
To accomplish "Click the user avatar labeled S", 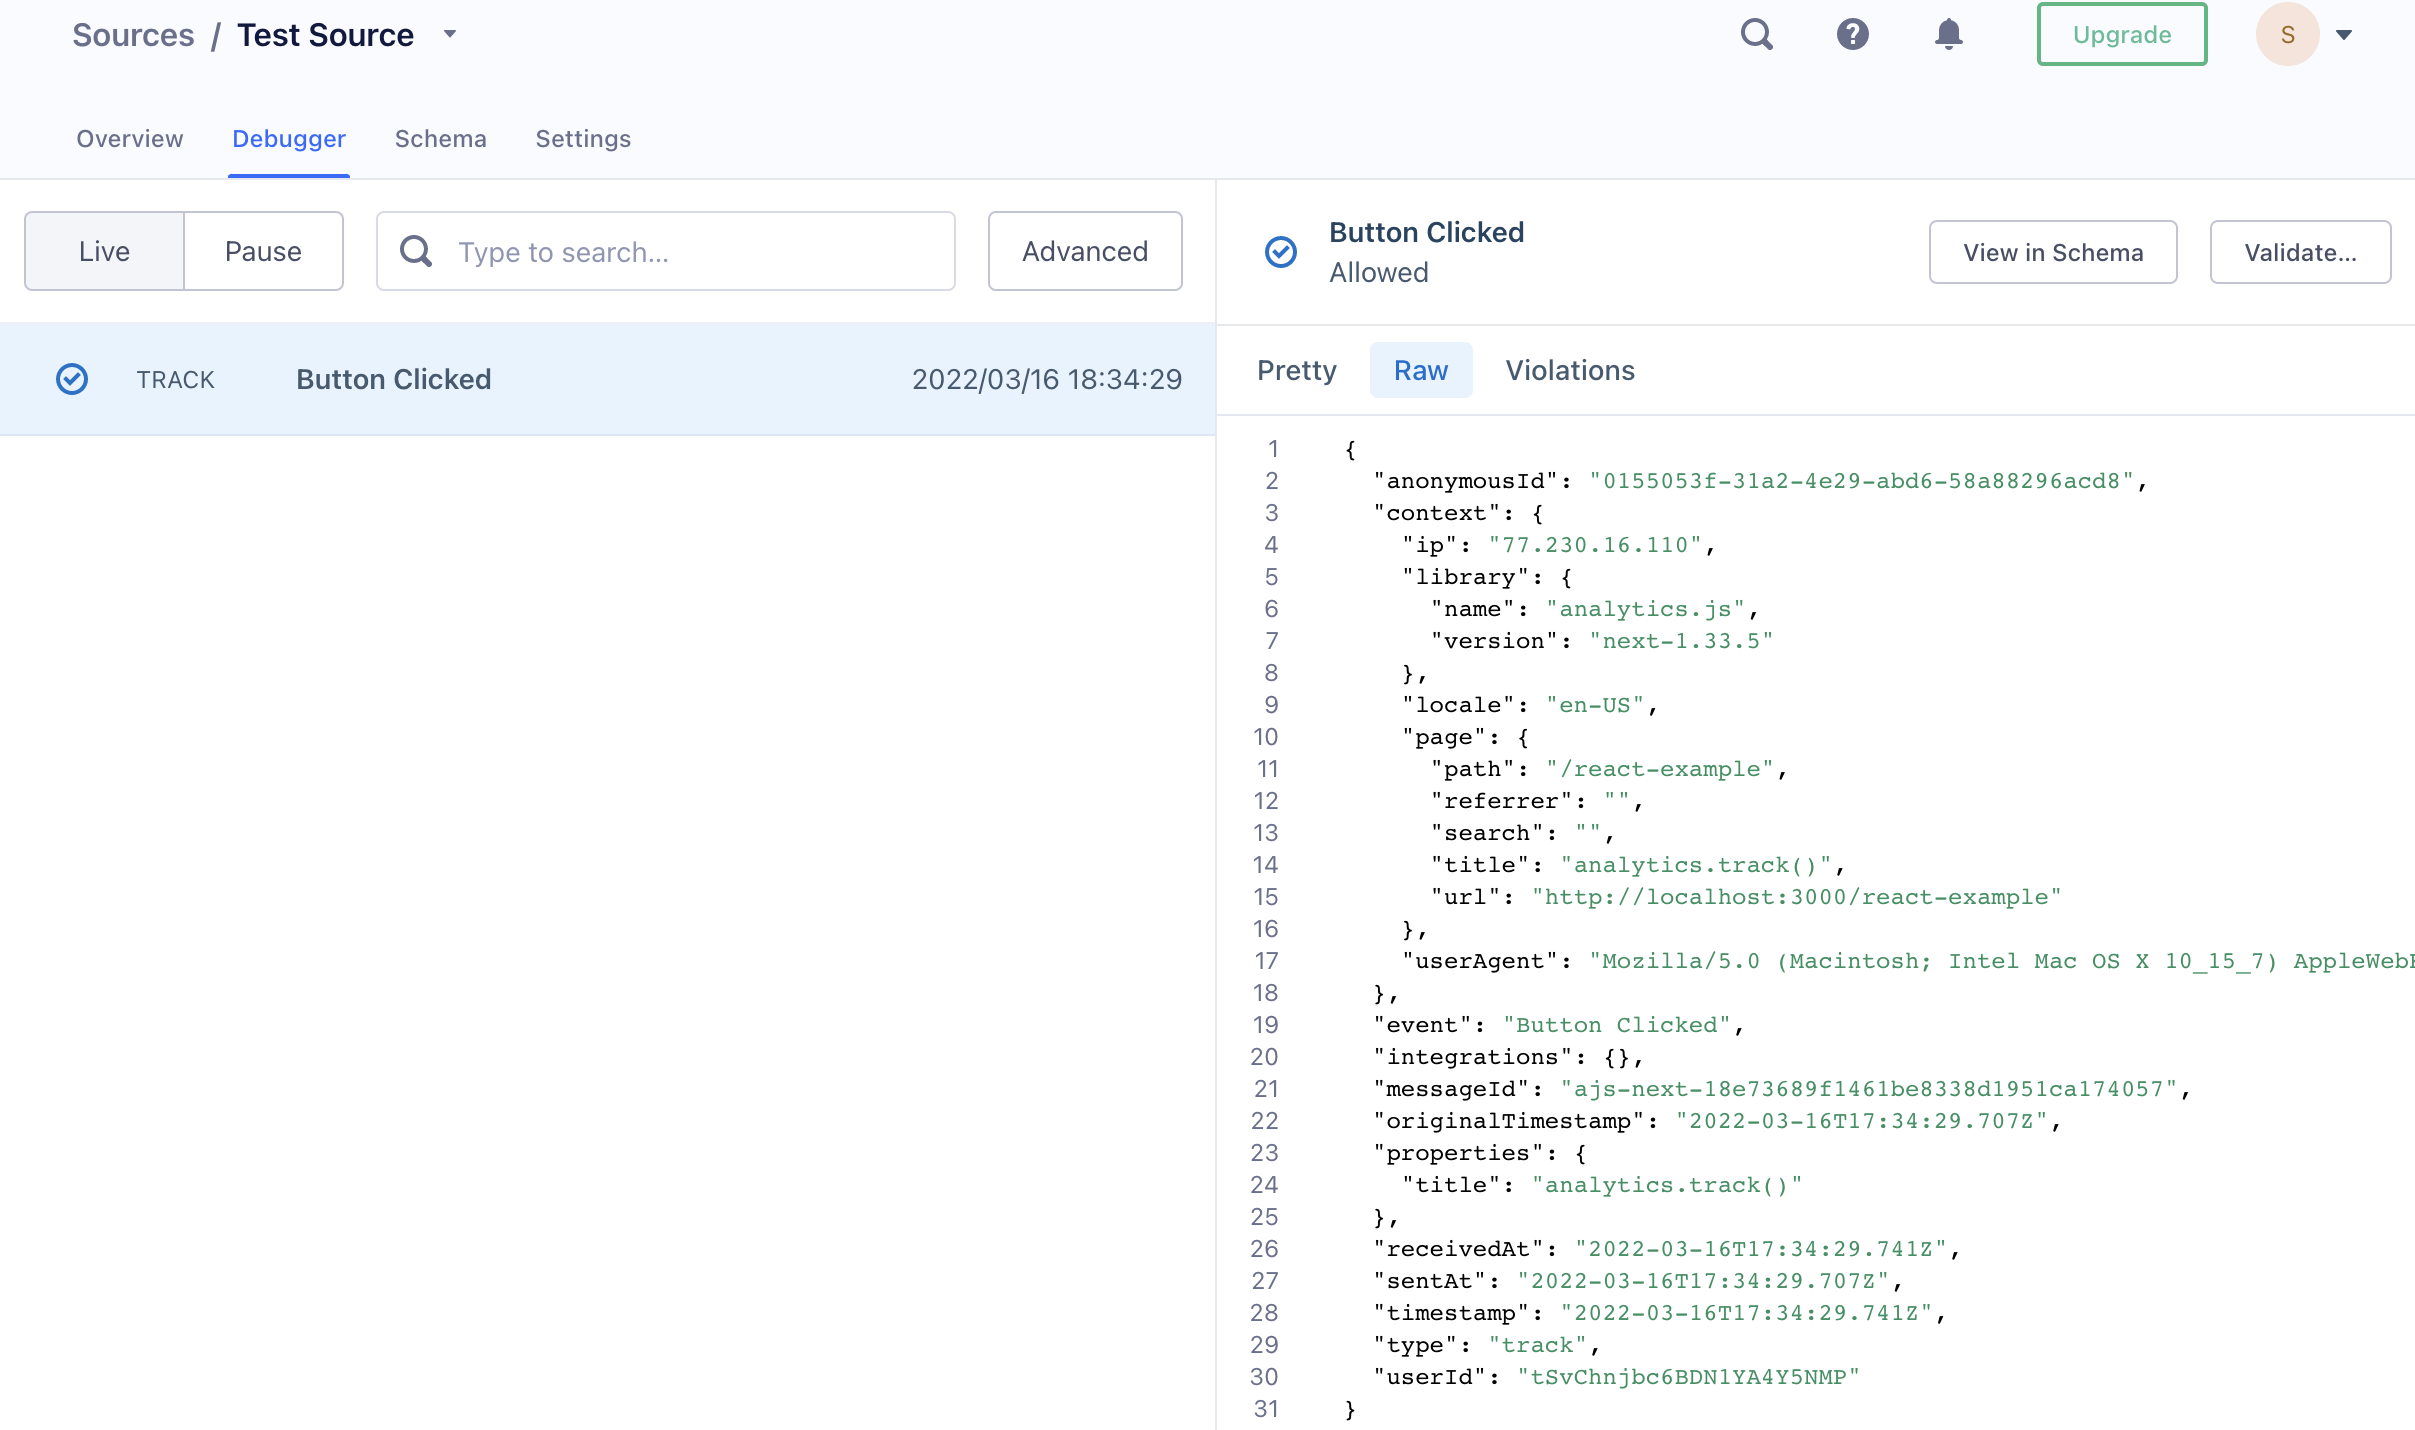I will click(x=2287, y=35).
